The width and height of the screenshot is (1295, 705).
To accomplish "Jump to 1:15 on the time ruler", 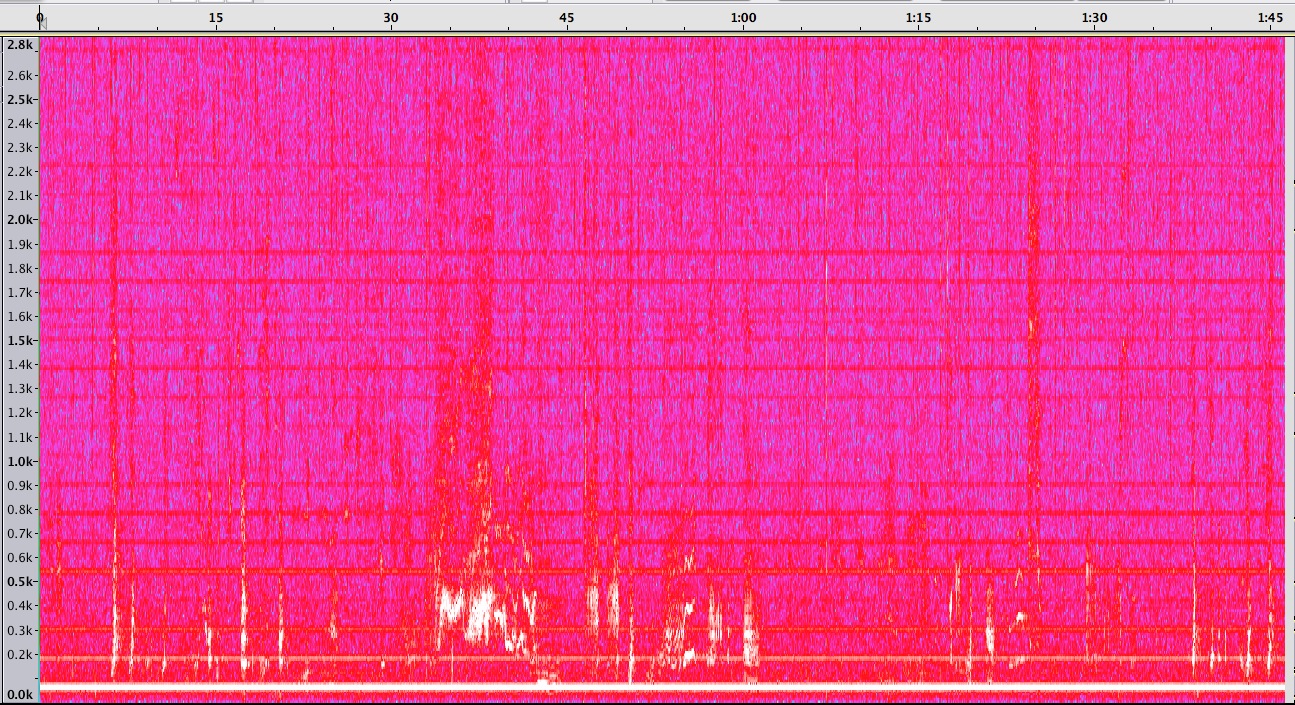I will pyautogui.click(x=919, y=18).
